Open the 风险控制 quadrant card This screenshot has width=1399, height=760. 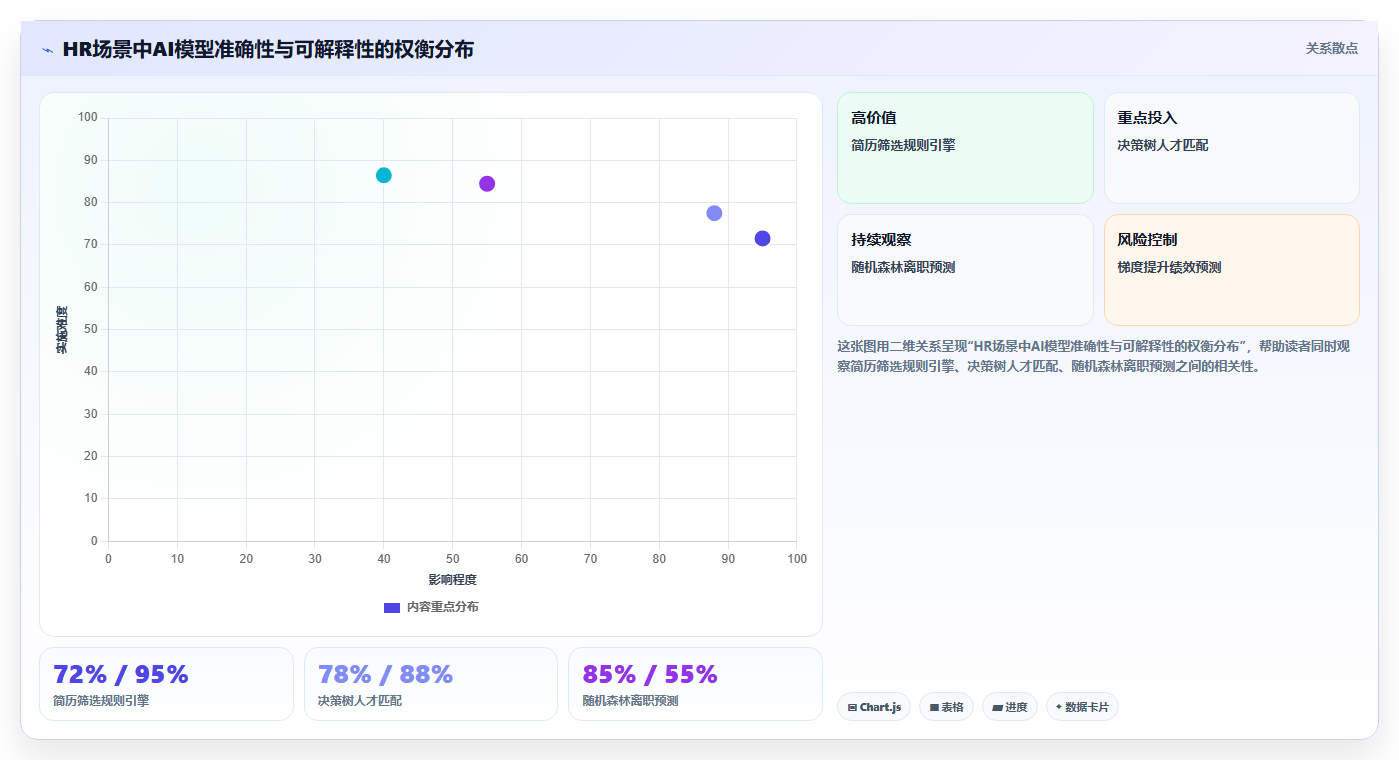click(x=1231, y=270)
